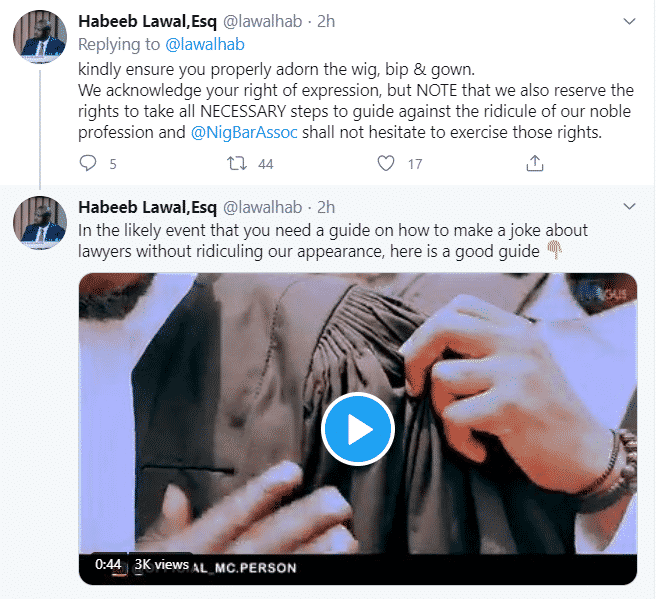This screenshot has height=599, width=659.
Task: Reply to the wig and gown tweet
Action: point(89,163)
